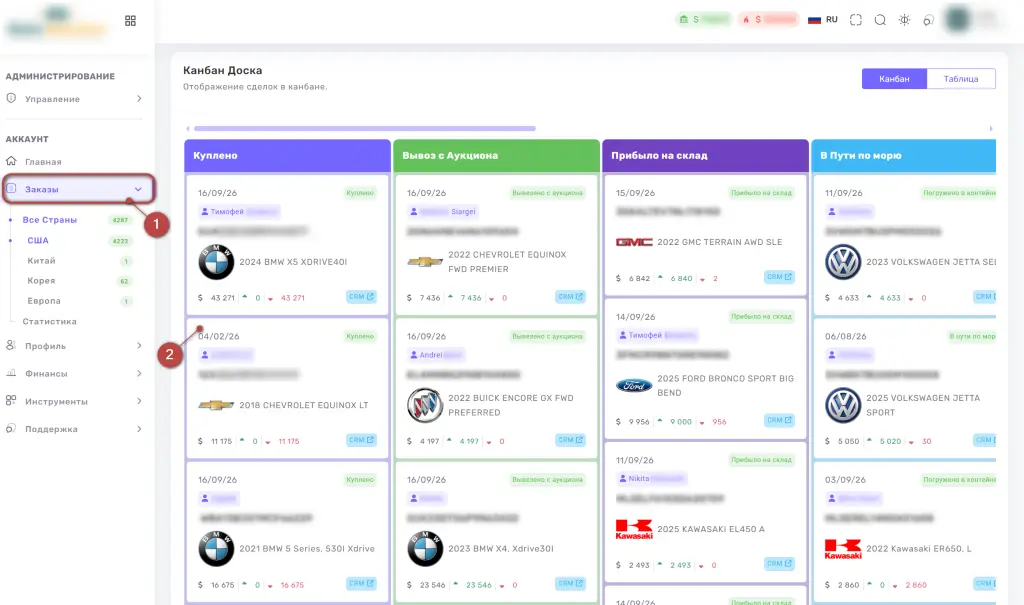
Task: Click price 43 271 on BMW X5 card
Action: (223, 298)
